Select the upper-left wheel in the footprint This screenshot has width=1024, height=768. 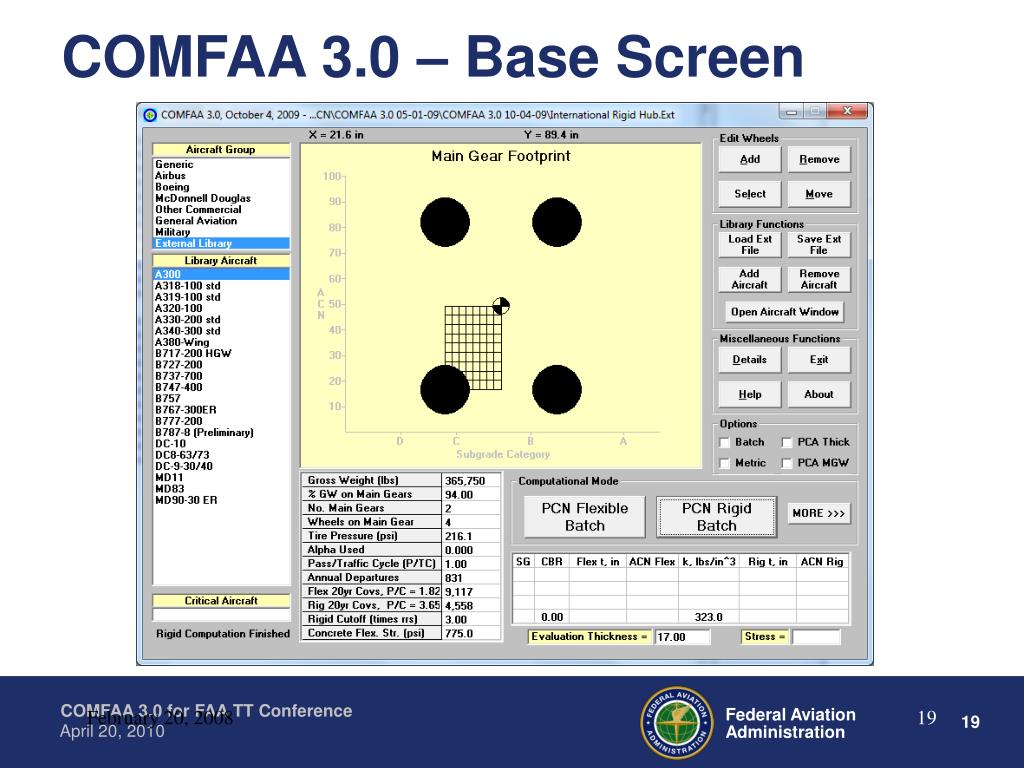pos(445,222)
